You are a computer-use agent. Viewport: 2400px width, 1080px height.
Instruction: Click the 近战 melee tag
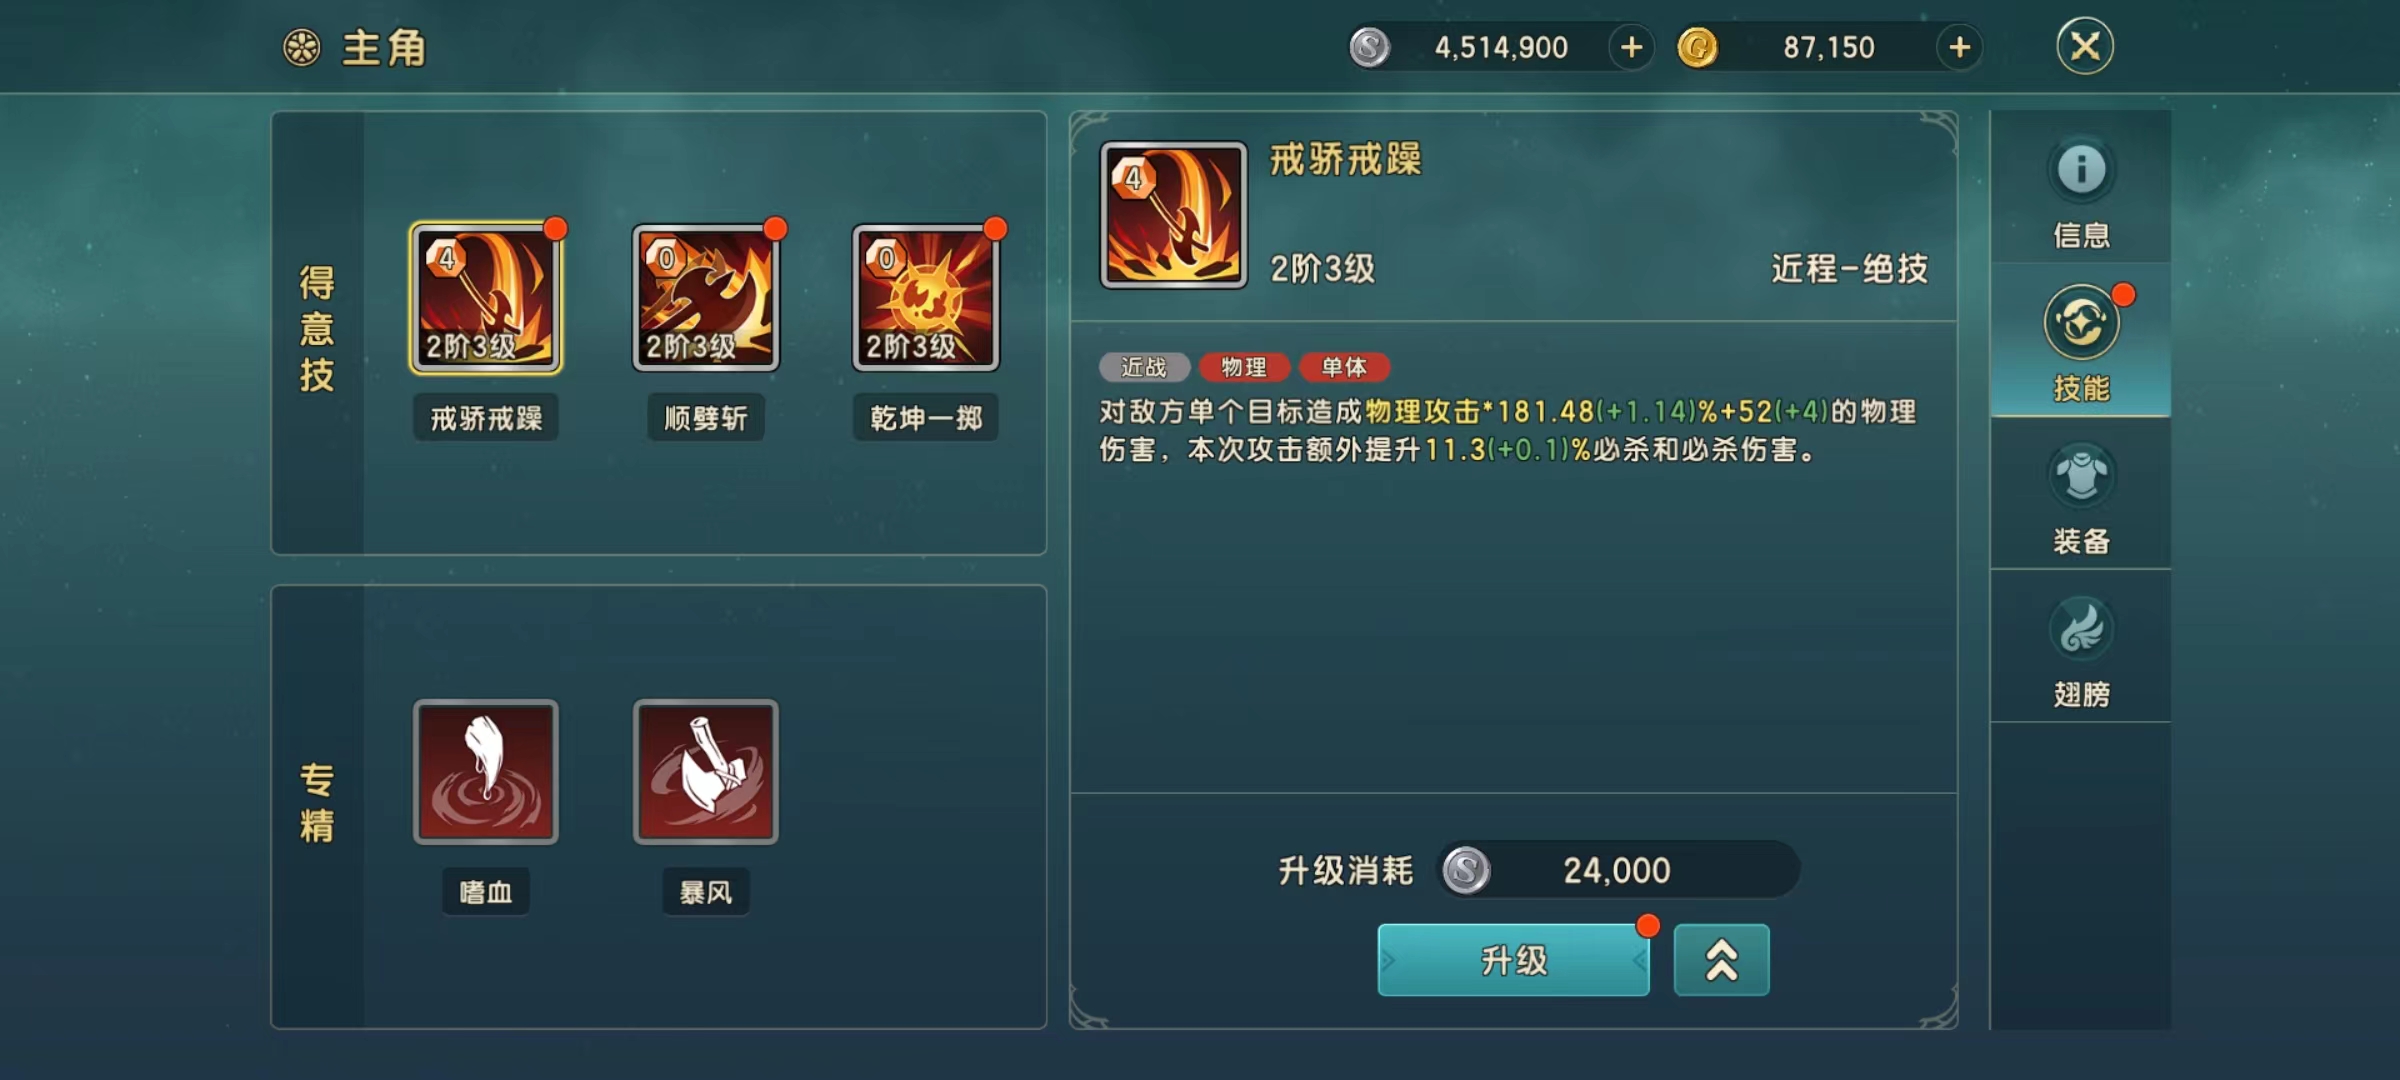click(1144, 367)
